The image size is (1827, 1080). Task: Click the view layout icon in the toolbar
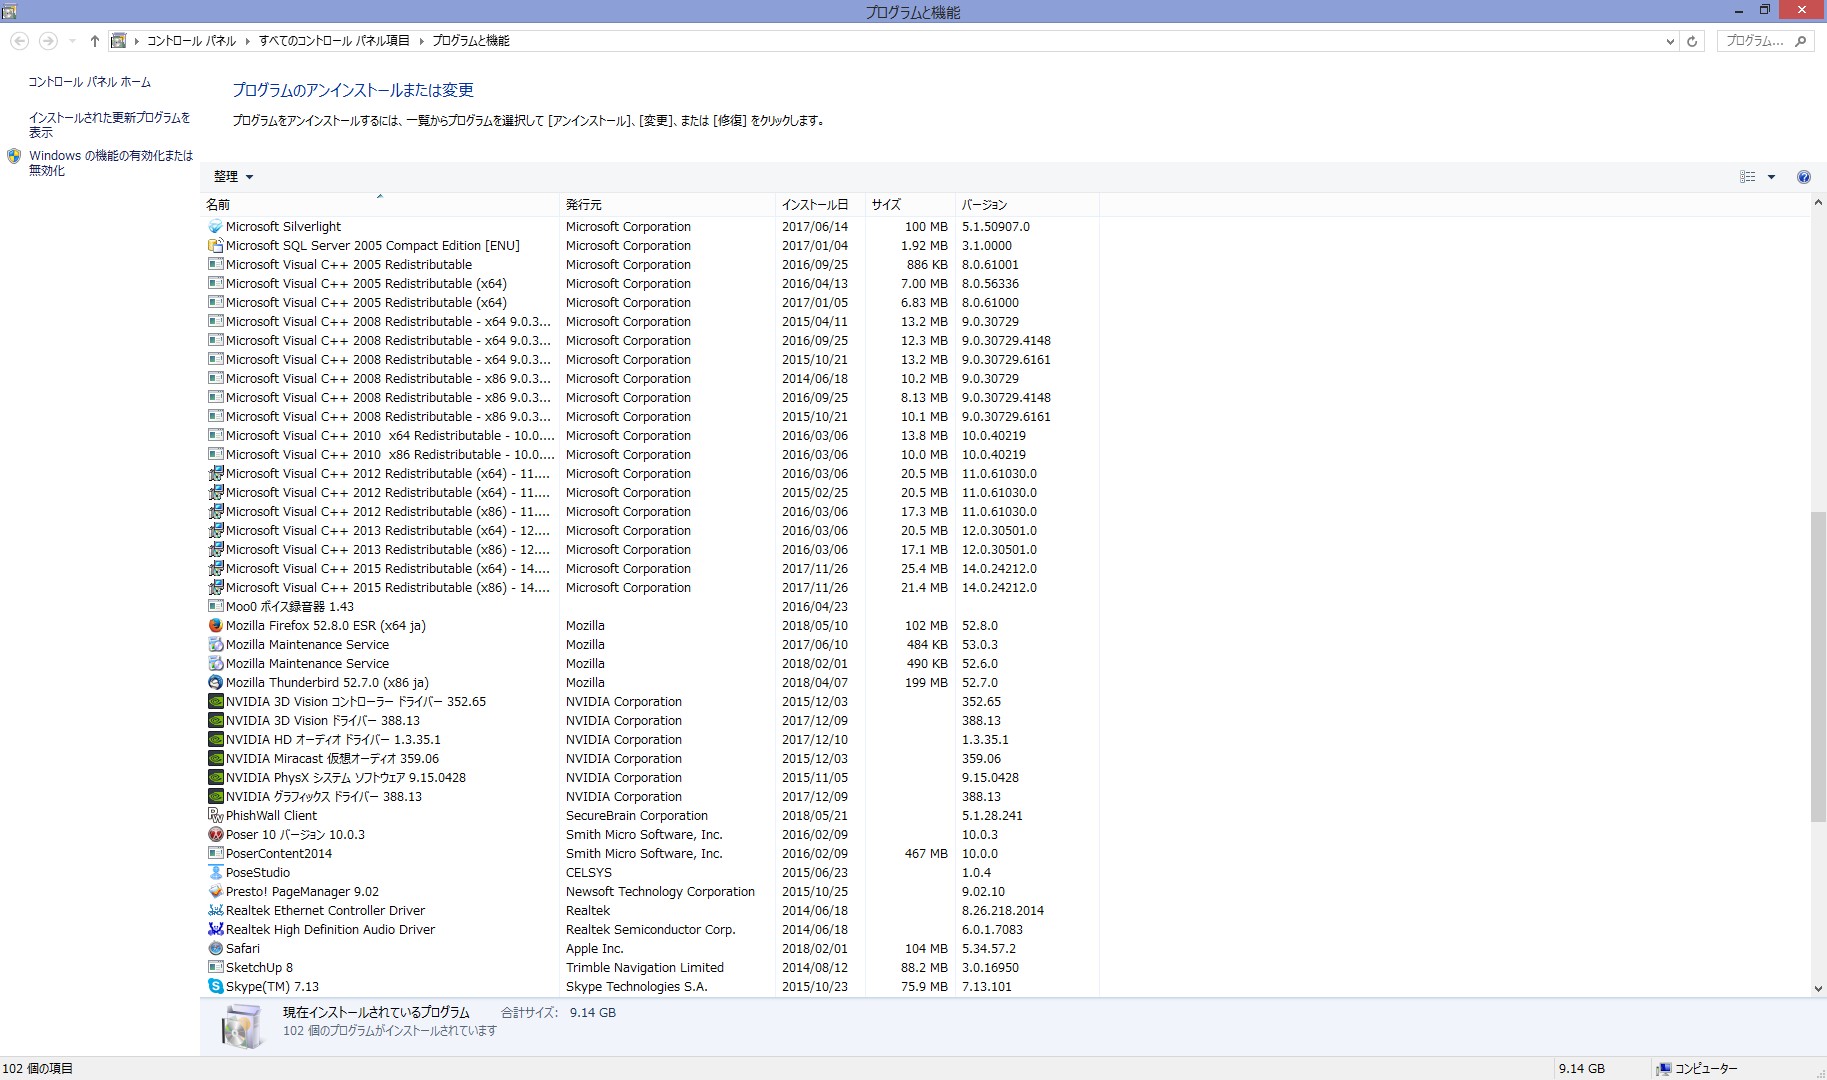point(1748,177)
